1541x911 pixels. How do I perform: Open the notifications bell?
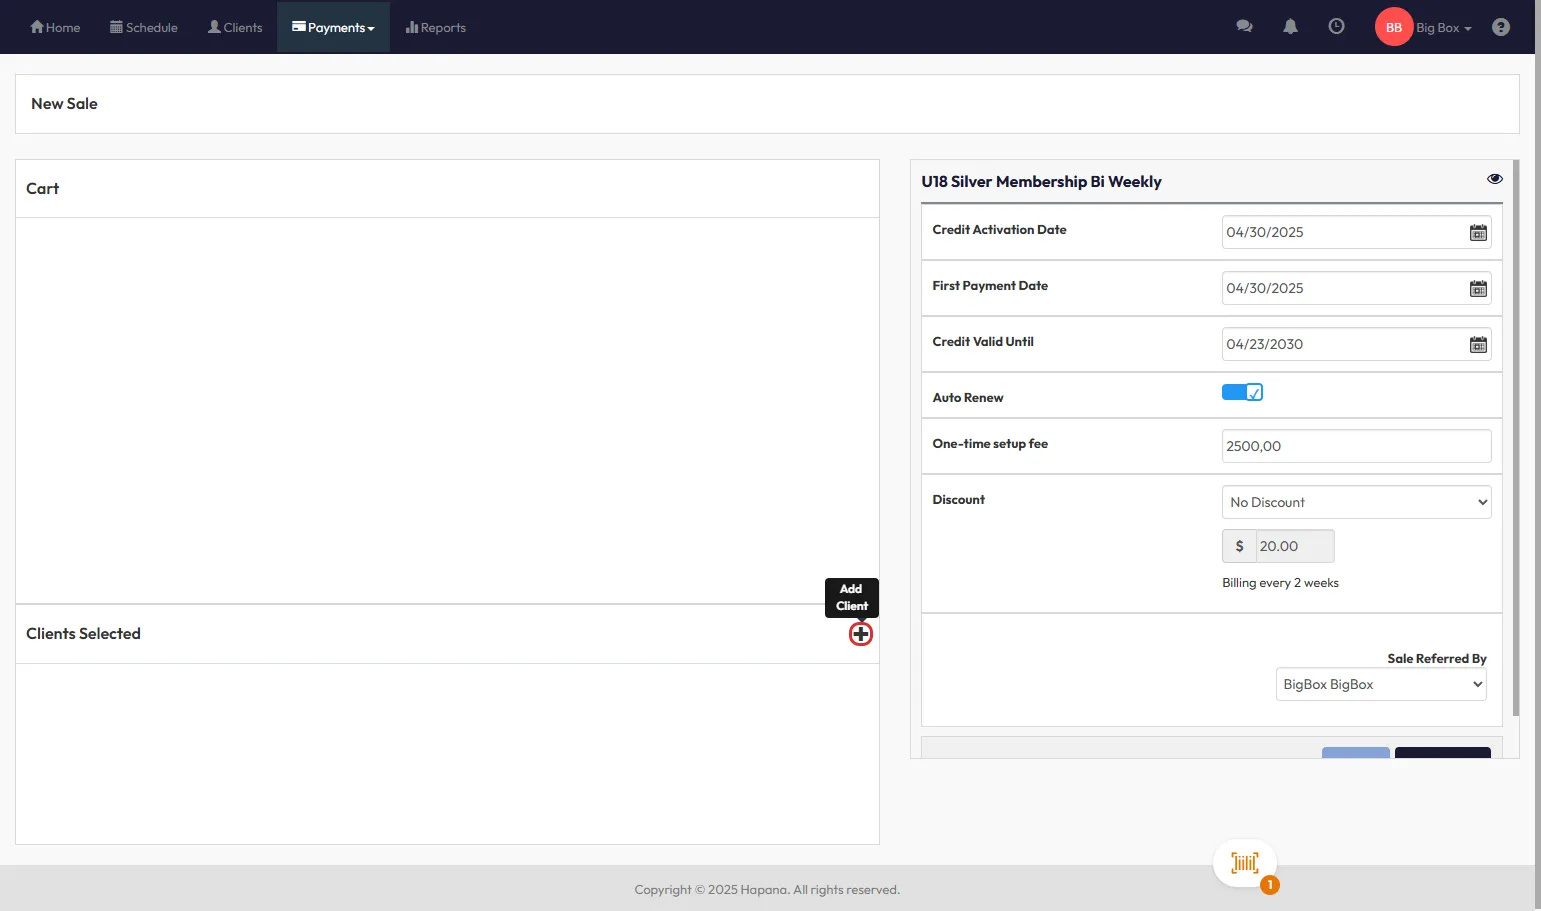[1290, 27]
